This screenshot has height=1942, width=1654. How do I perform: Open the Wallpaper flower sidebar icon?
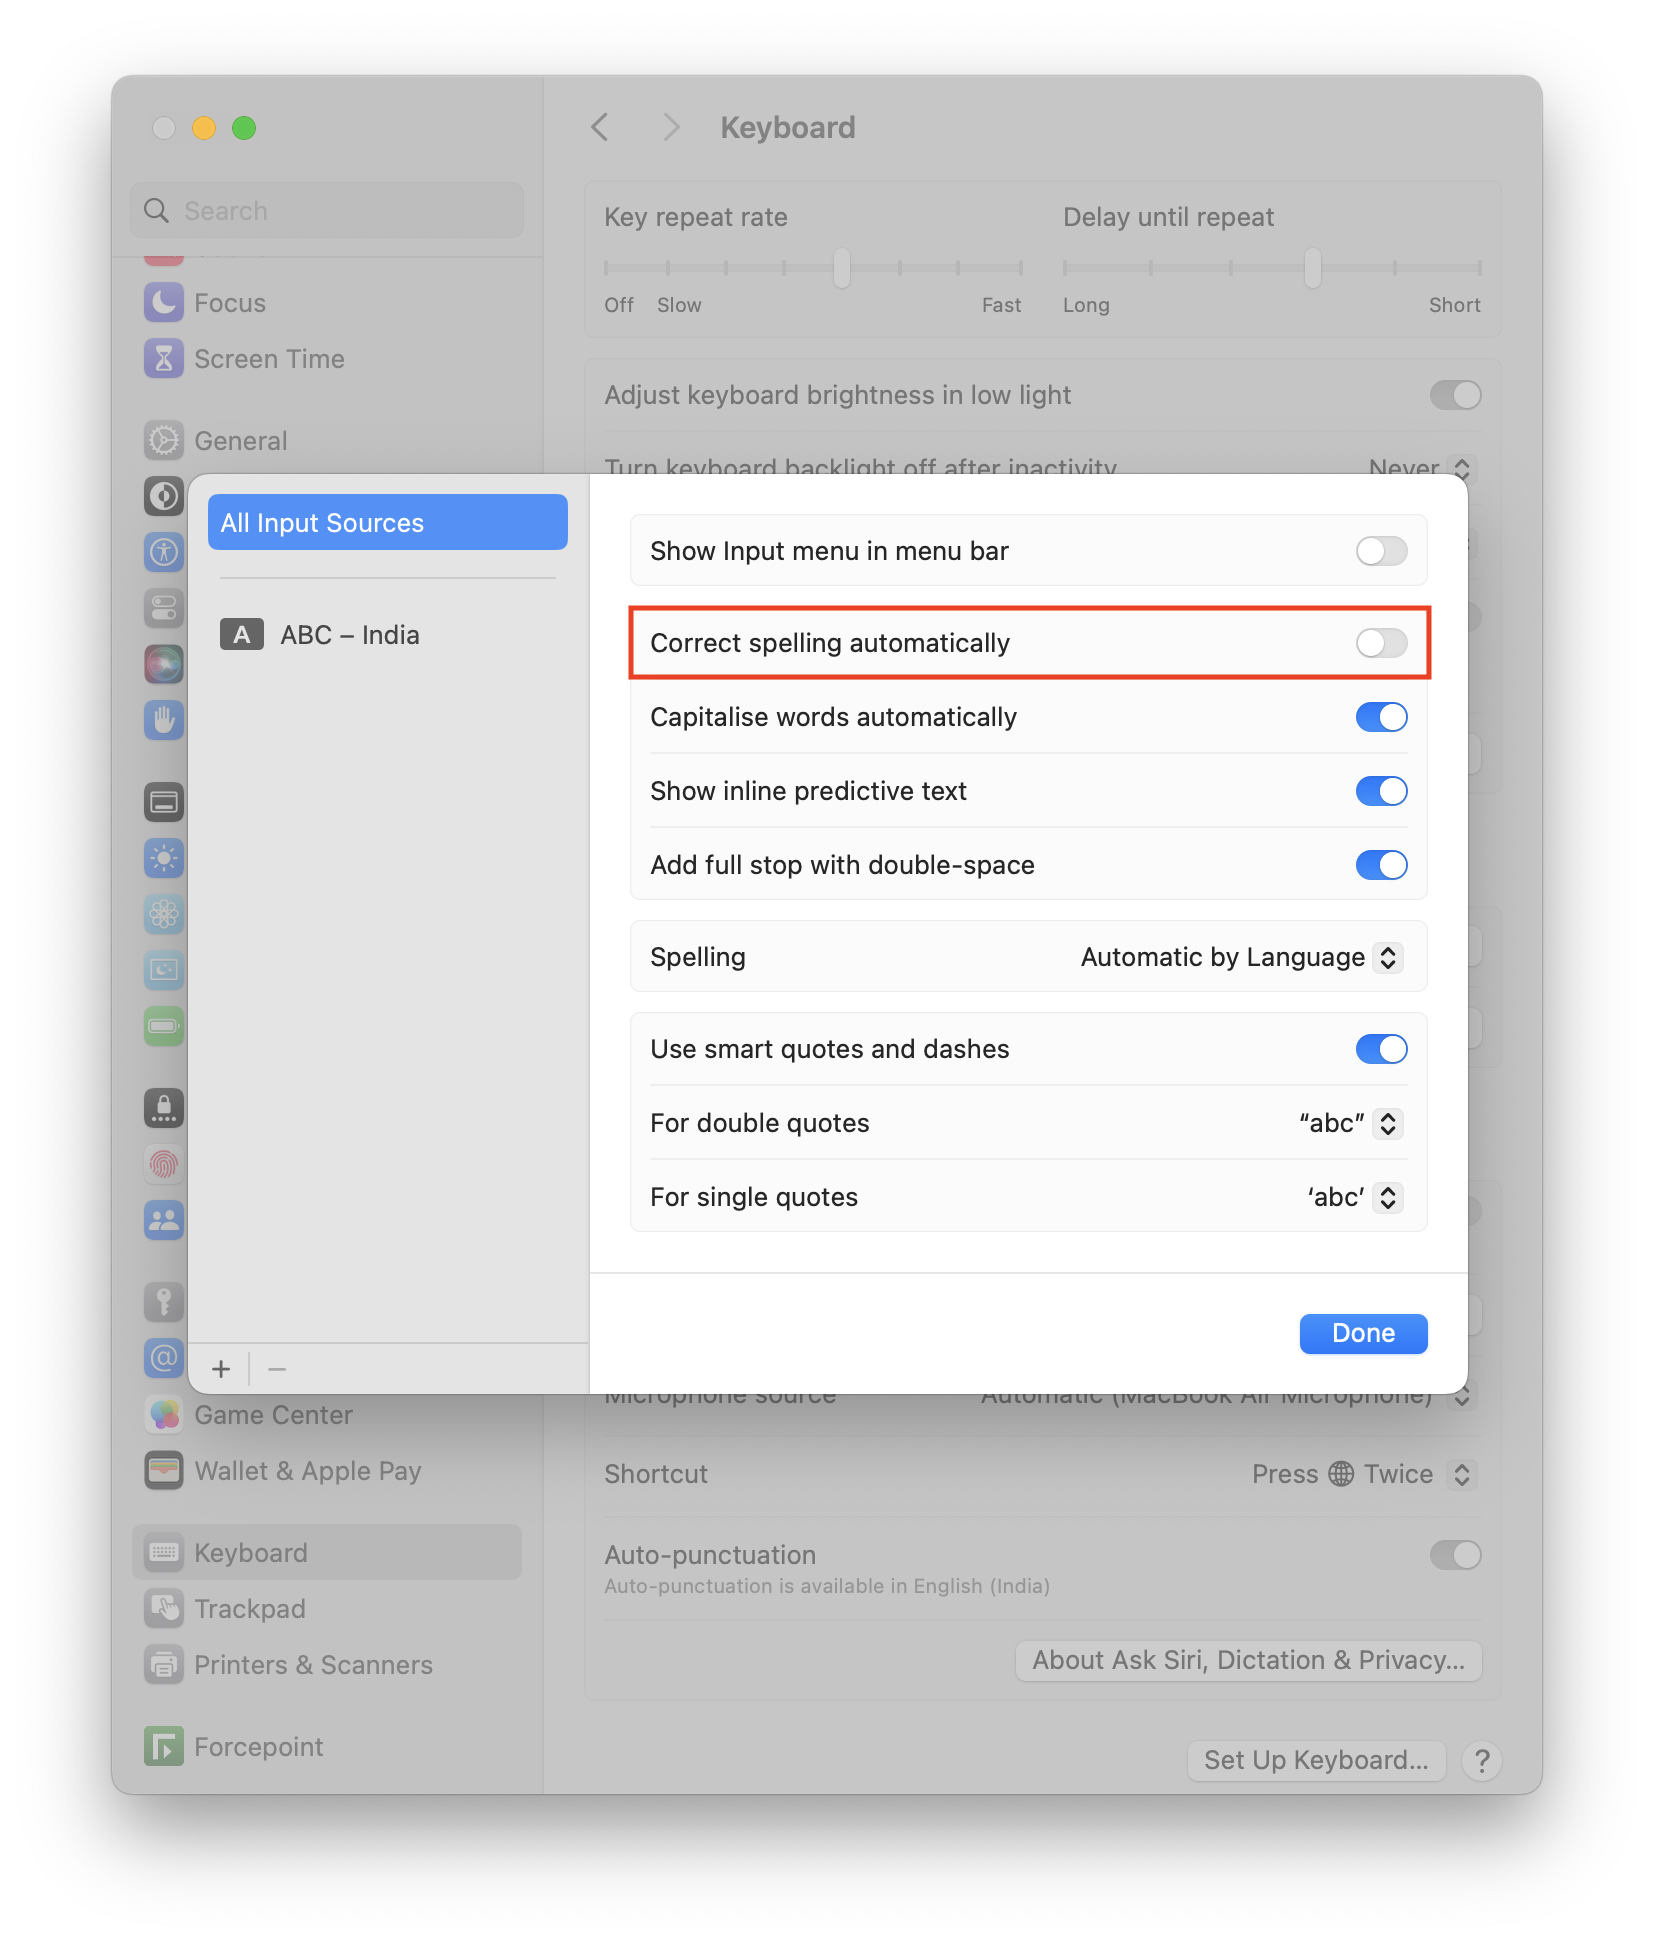point(164,914)
